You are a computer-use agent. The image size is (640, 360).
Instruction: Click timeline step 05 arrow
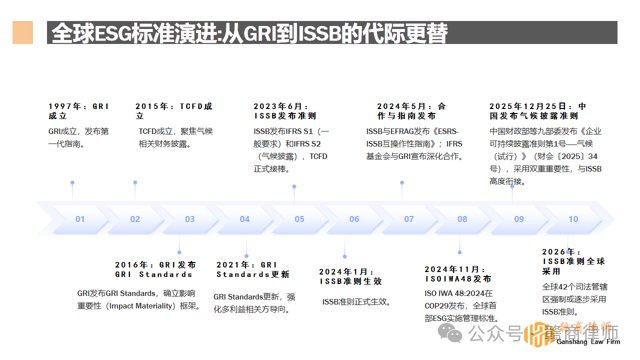[299, 219]
